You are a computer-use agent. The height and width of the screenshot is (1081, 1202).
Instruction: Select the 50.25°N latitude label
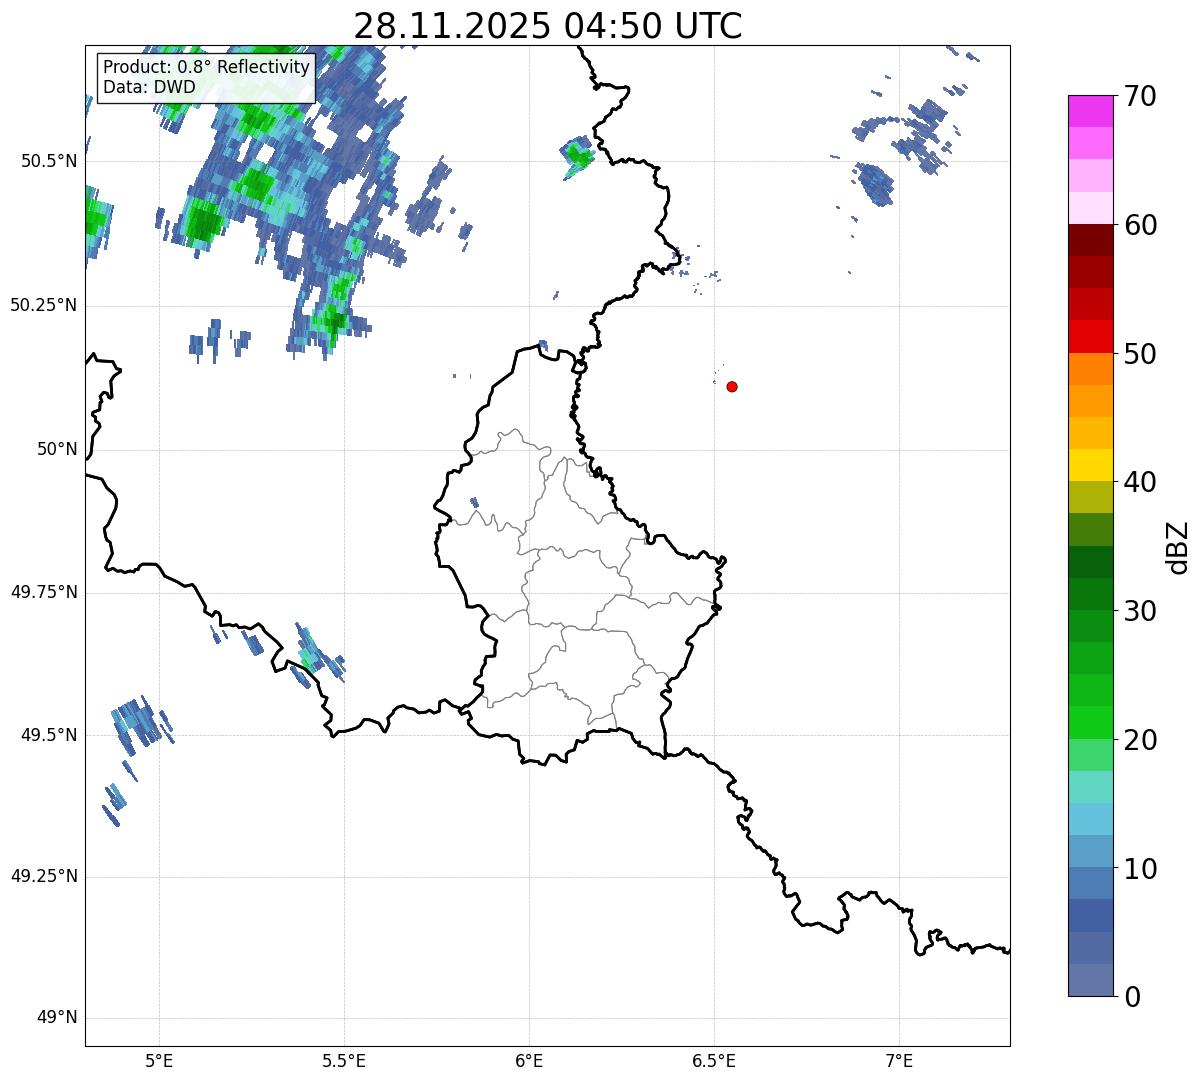pyautogui.click(x=44, y=305)
